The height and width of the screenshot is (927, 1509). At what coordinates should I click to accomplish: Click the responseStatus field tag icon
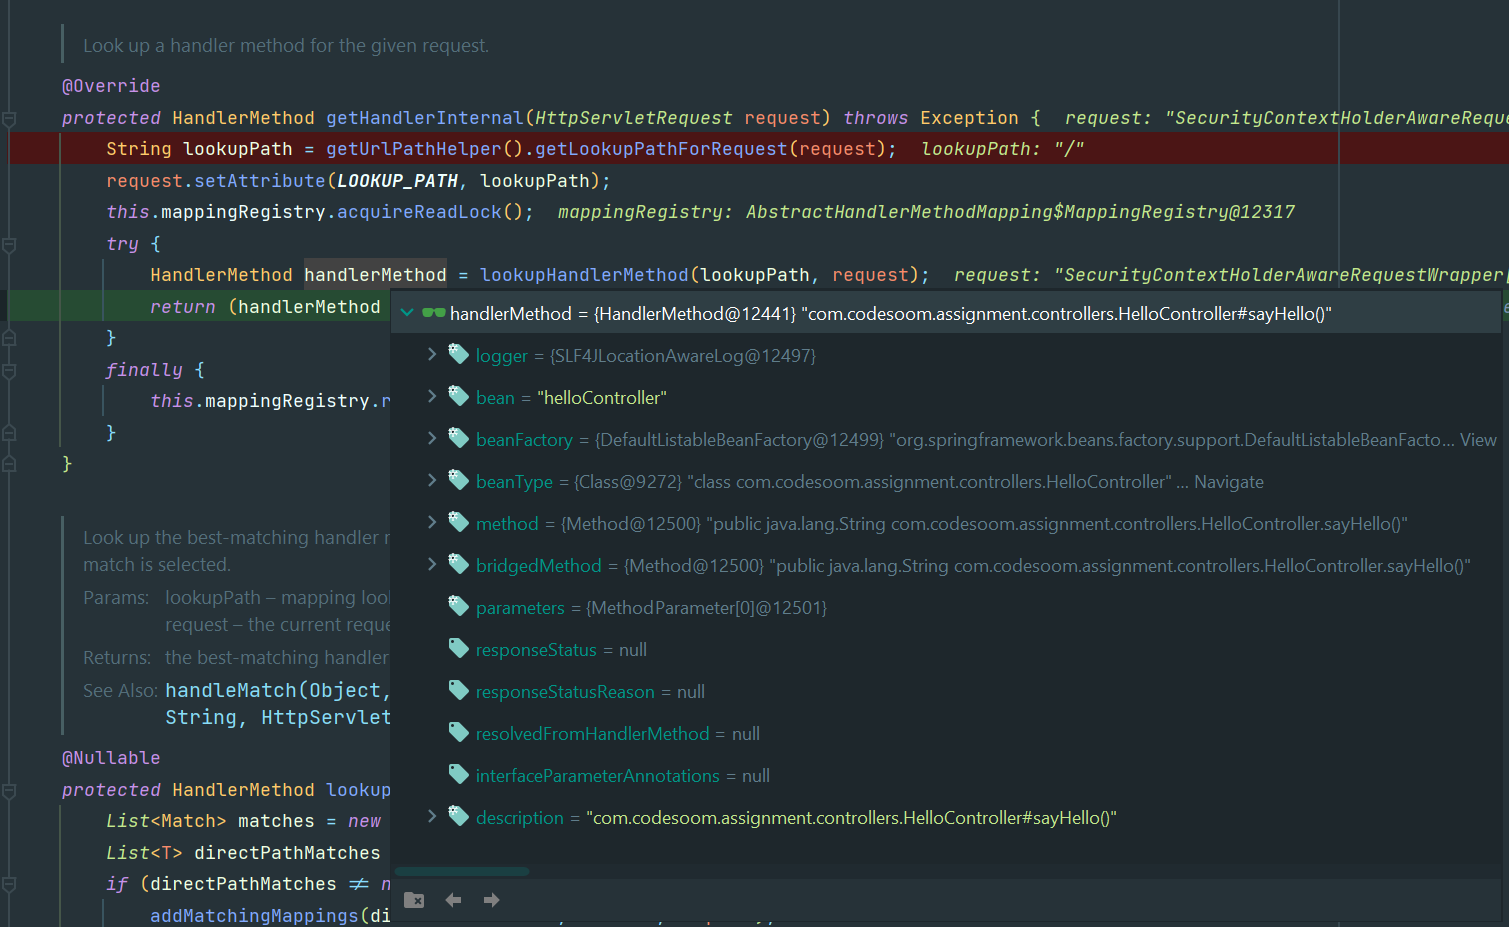tap(459, 648)
